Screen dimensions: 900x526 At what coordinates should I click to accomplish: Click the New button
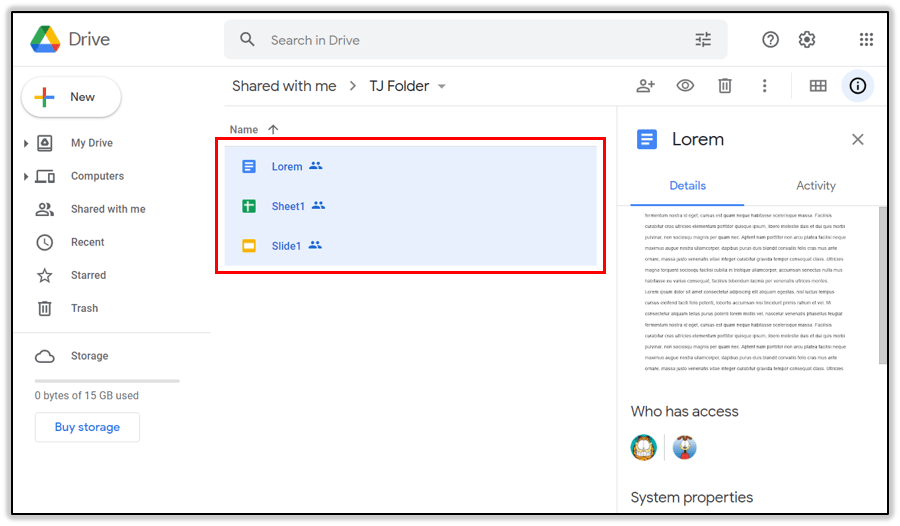(x=71, y=97)
